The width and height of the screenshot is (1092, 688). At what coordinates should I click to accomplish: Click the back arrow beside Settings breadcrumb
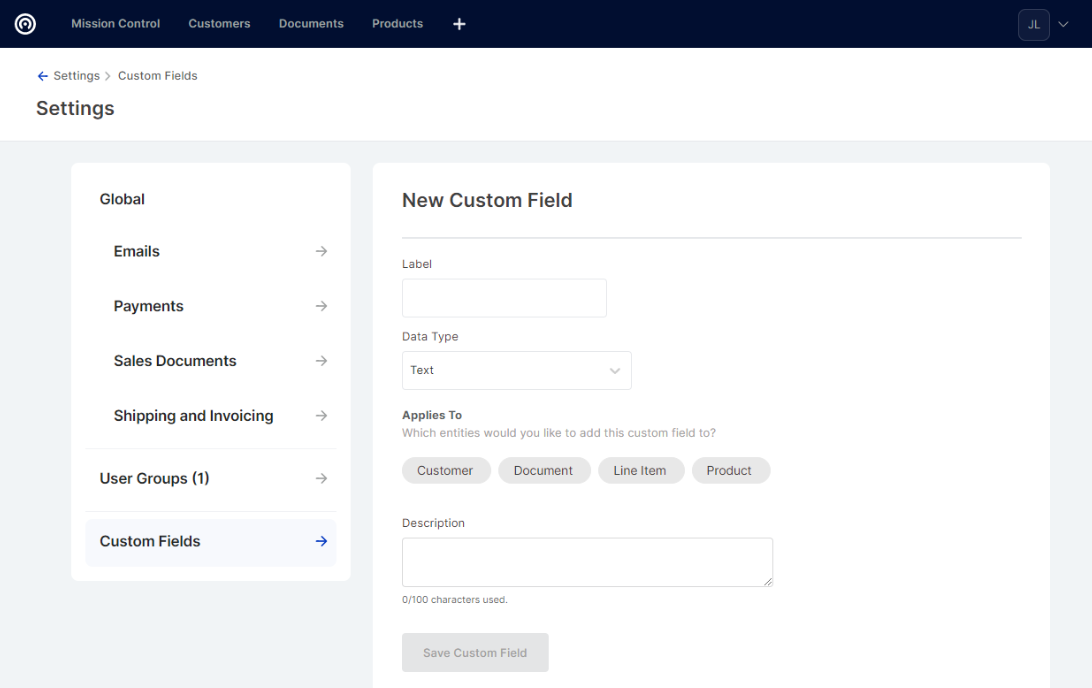click(x=42, y=76)
